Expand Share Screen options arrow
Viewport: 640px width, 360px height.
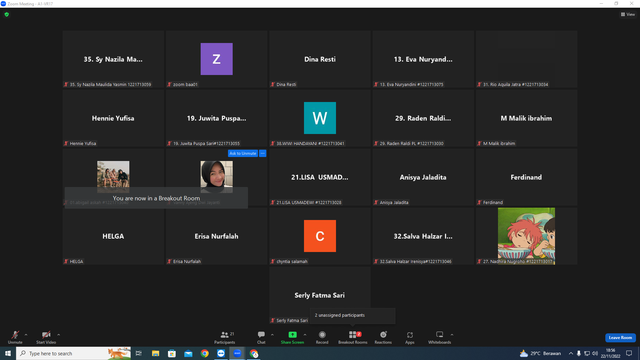click(305, 335)
